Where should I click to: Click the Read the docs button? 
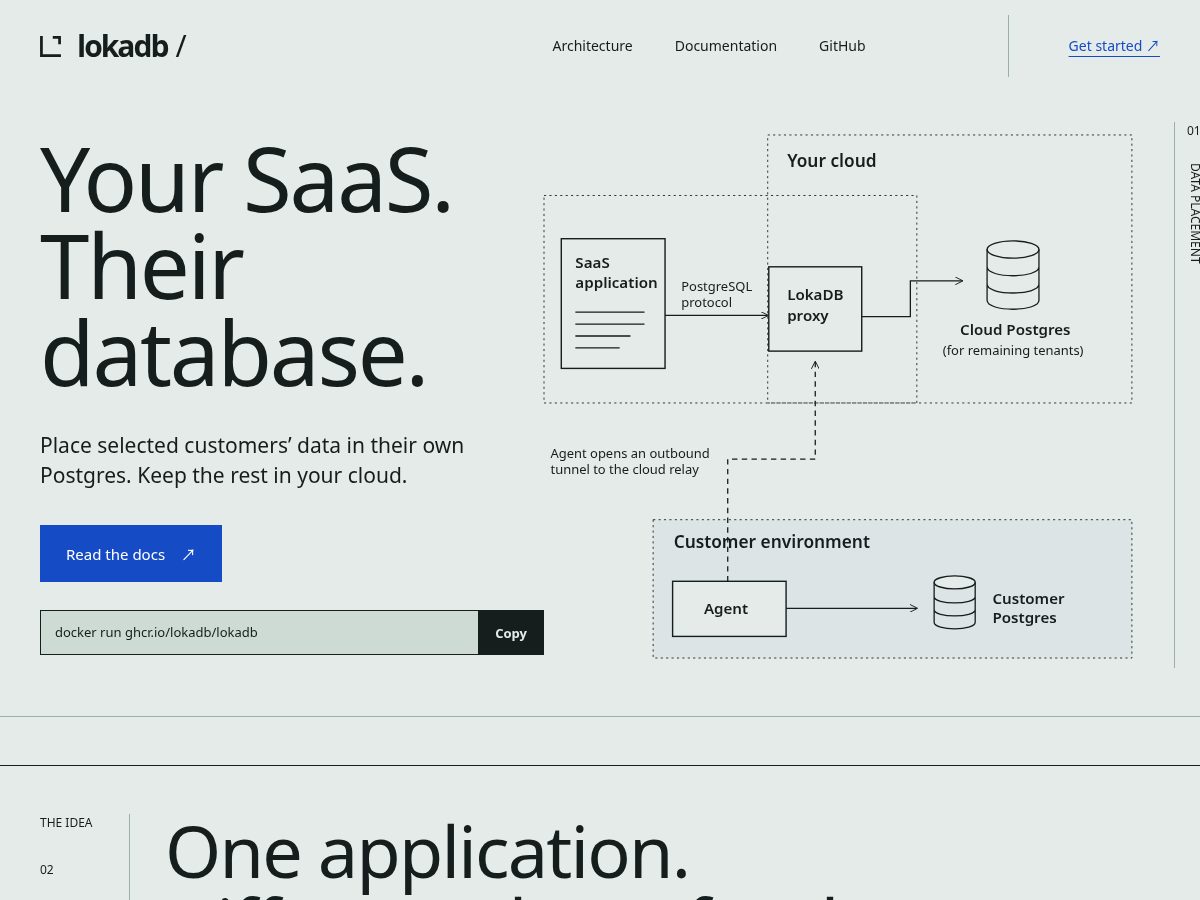131,553
